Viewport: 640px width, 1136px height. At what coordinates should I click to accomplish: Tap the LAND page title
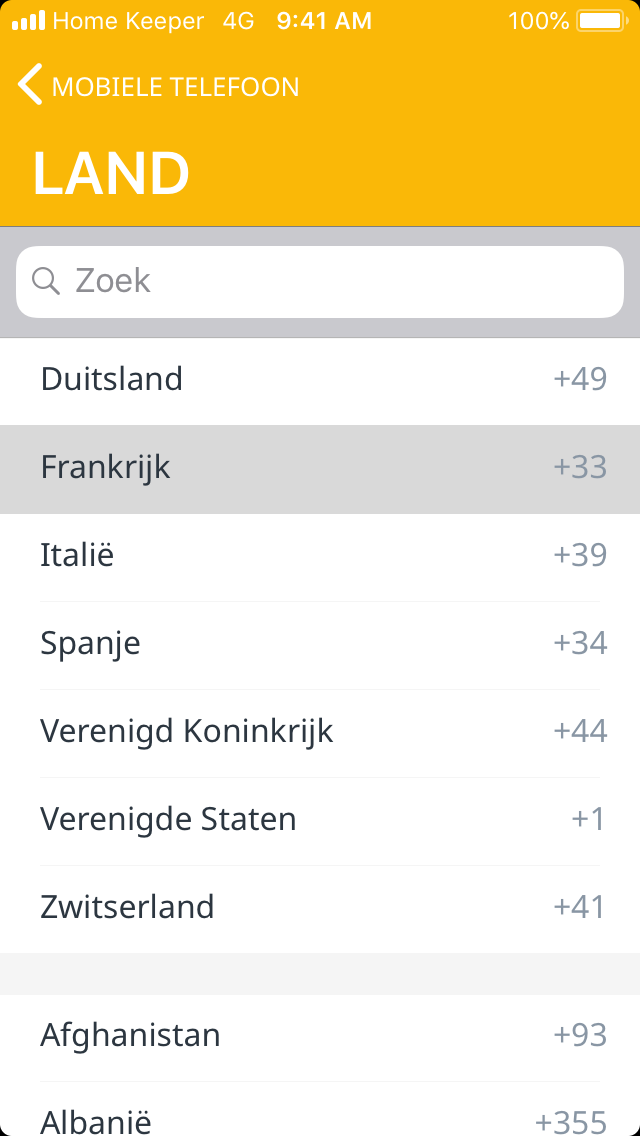[111, 173]
